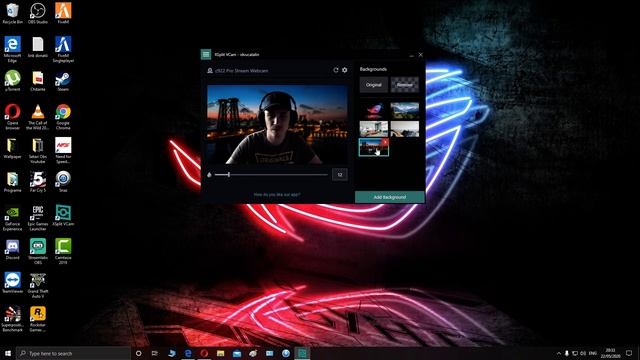Click the blur slider track in VCam
The image size is (640, 360).
tap(271, 175)
